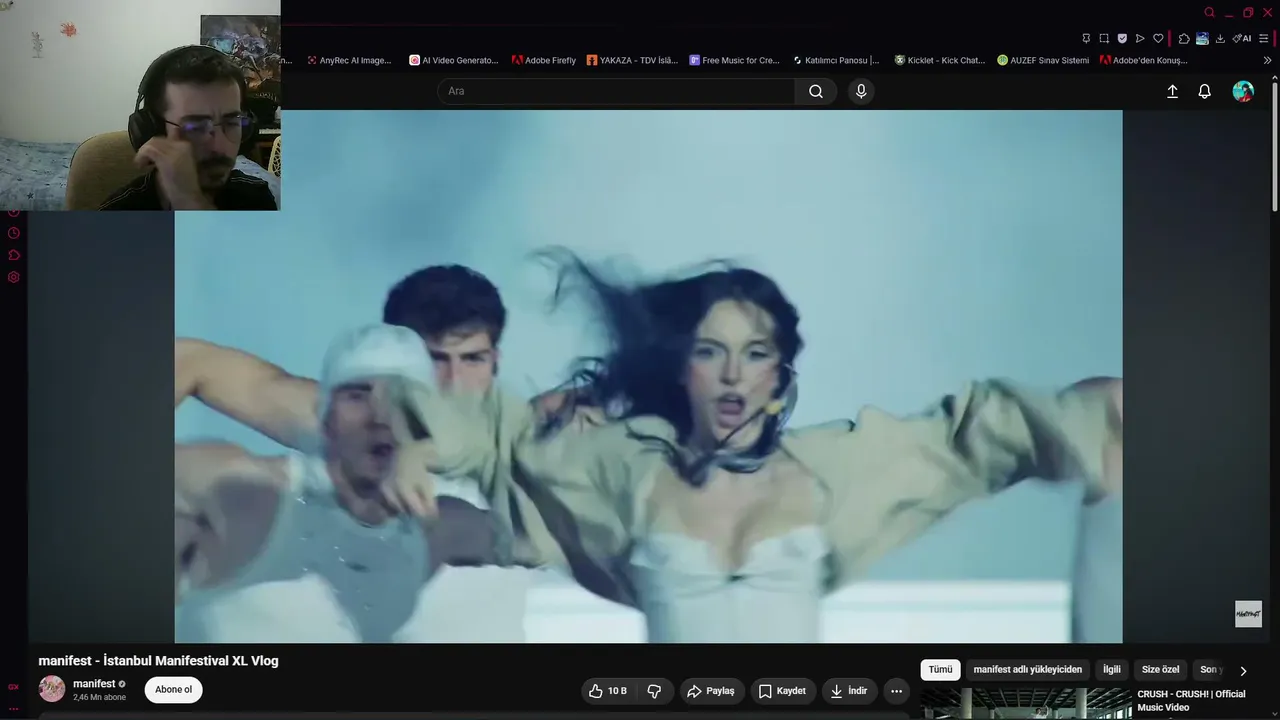1280x720 pixels.
Task: Open Adobe'den Konuş... bookmark
Action: click(x=1144, y=60)
